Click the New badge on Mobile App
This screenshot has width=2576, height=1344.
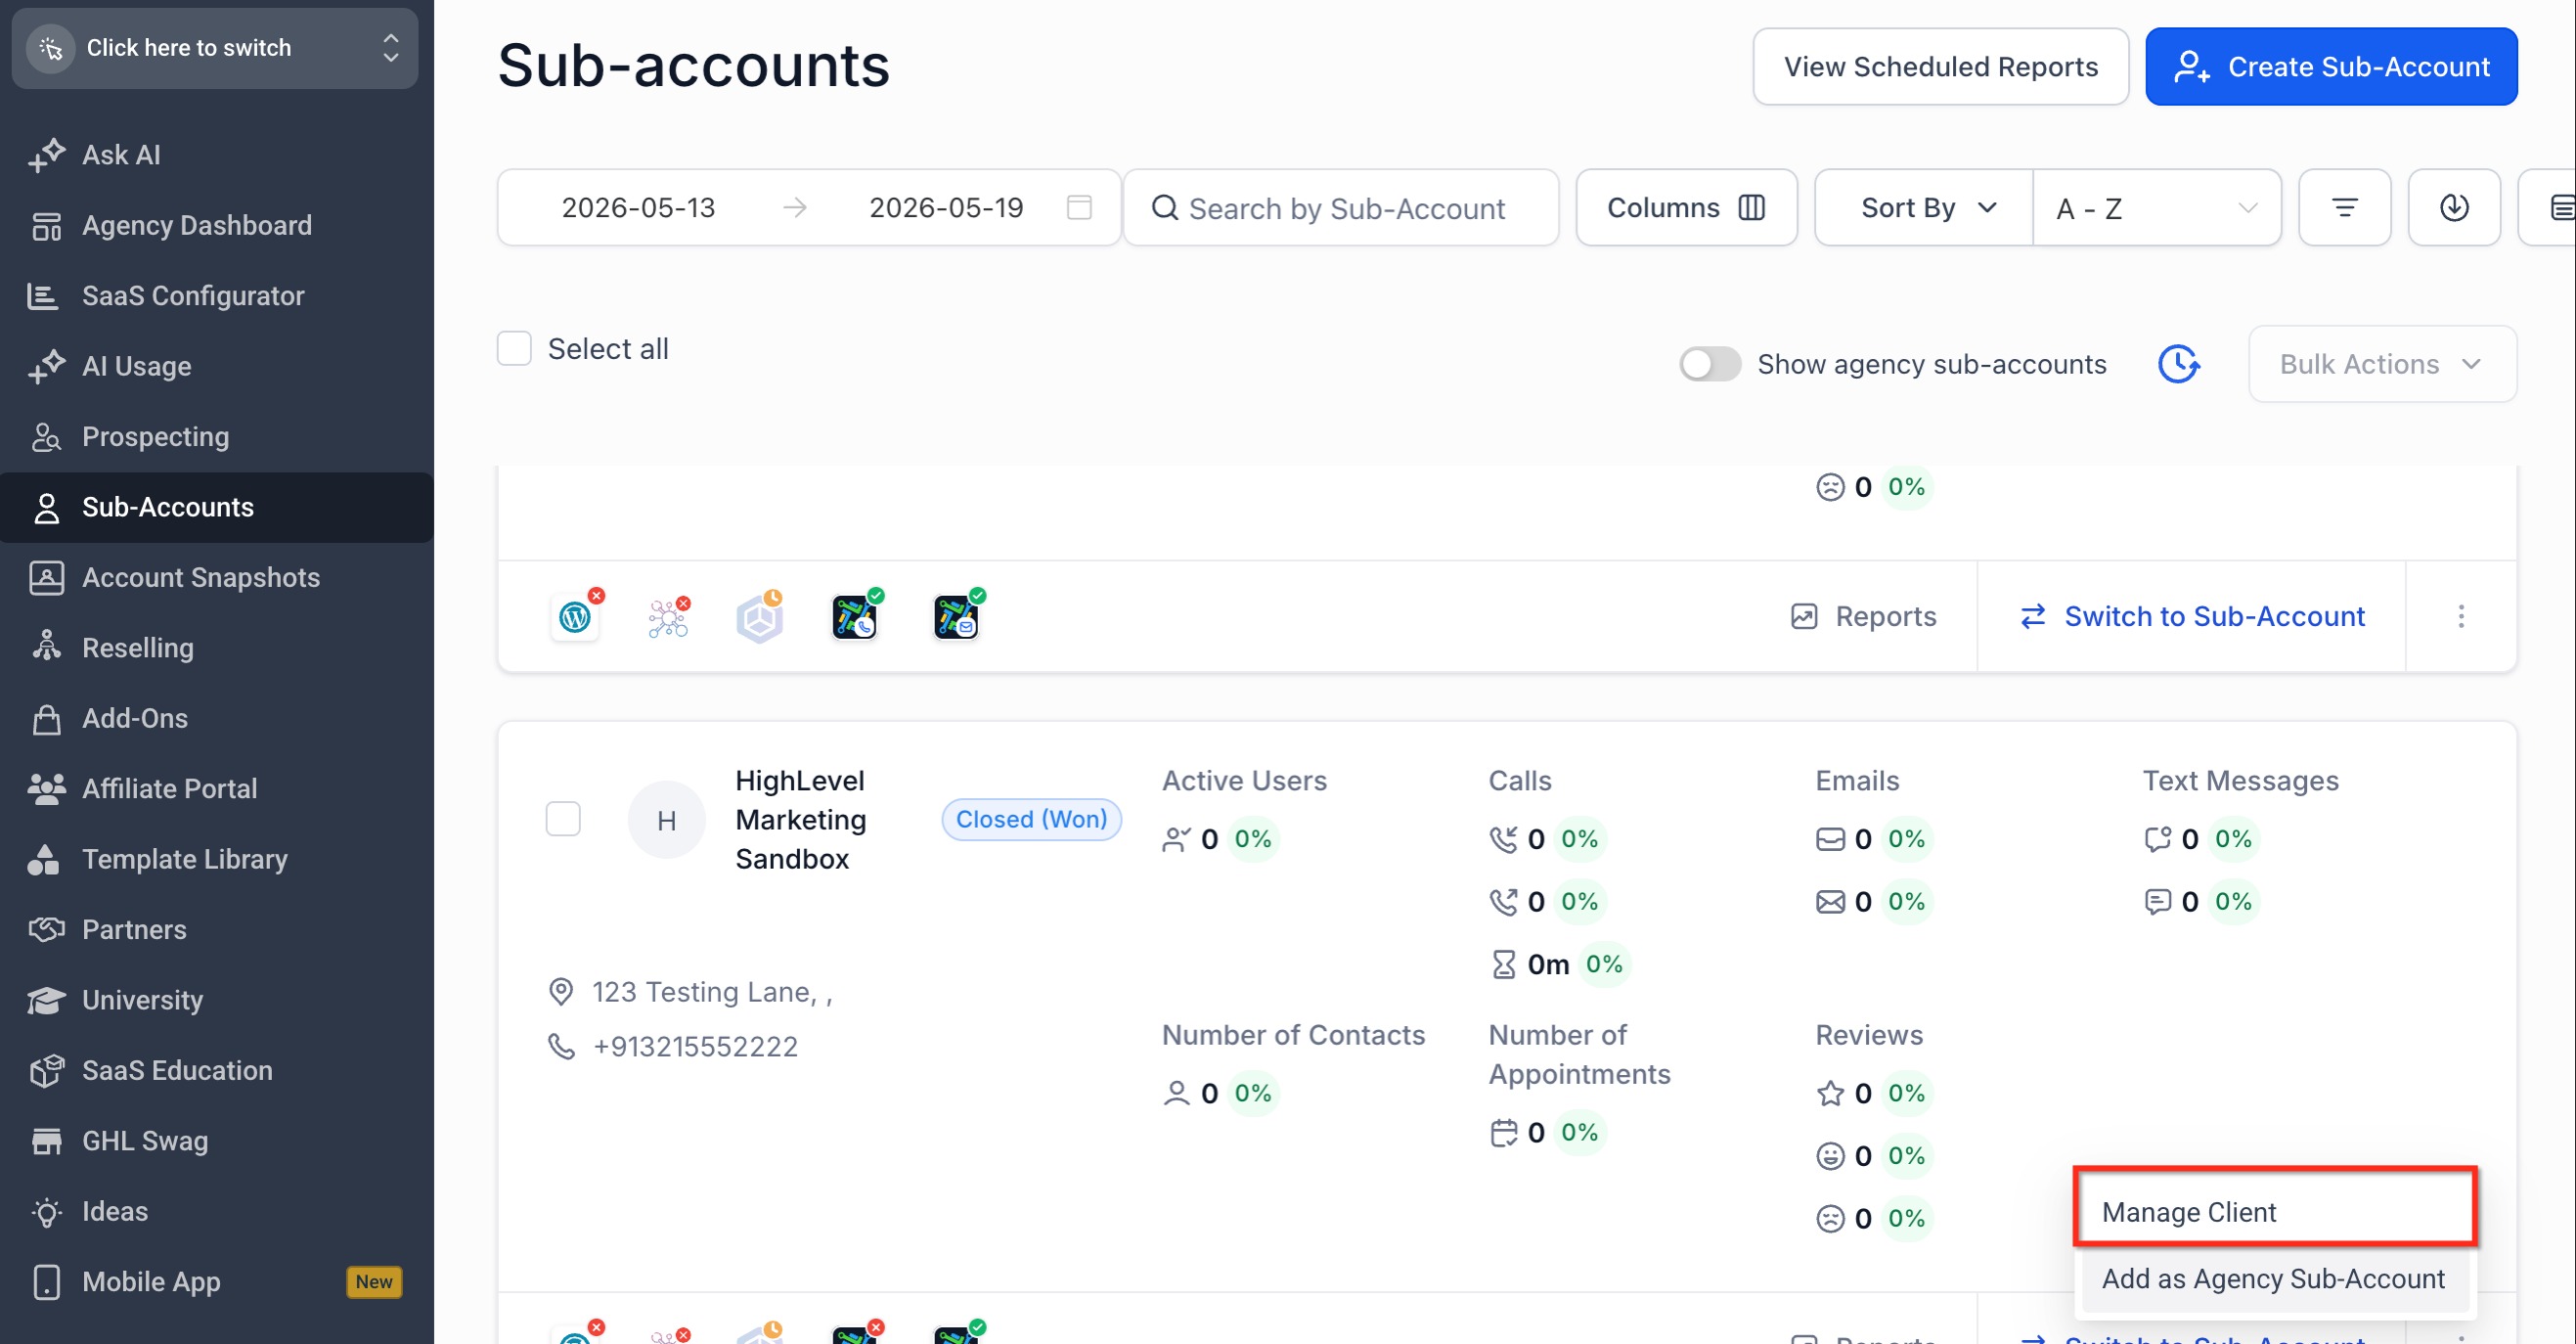(373, 1281)
